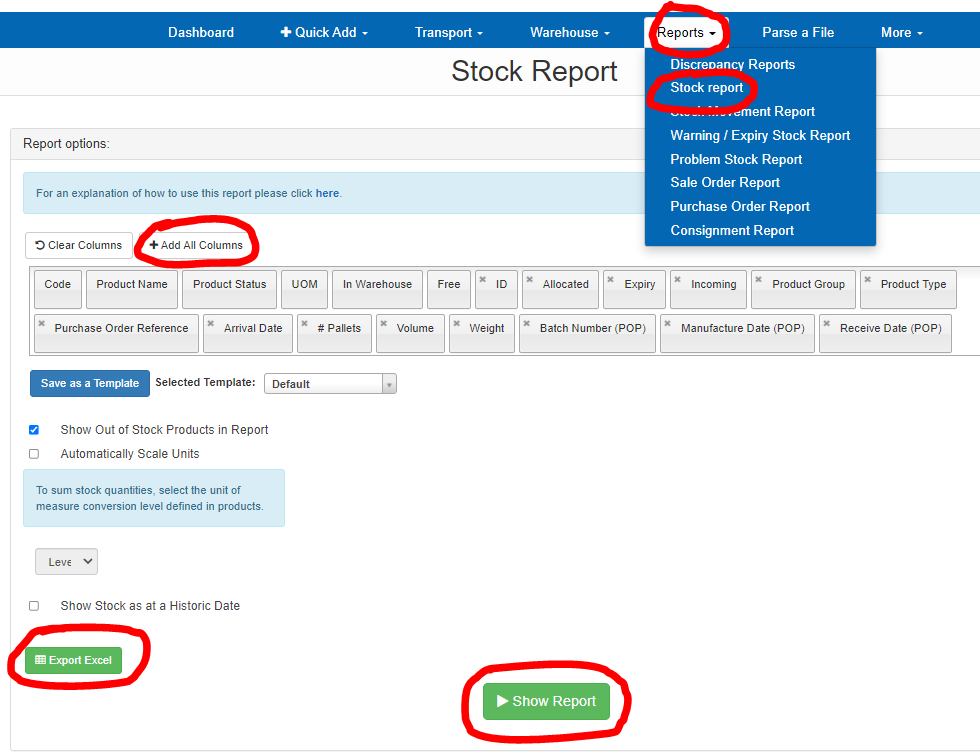This screenshot has width=980, height=755.
Task: Uncheck Show Out of Stock Products in Report
Action: tap(34, 430)
